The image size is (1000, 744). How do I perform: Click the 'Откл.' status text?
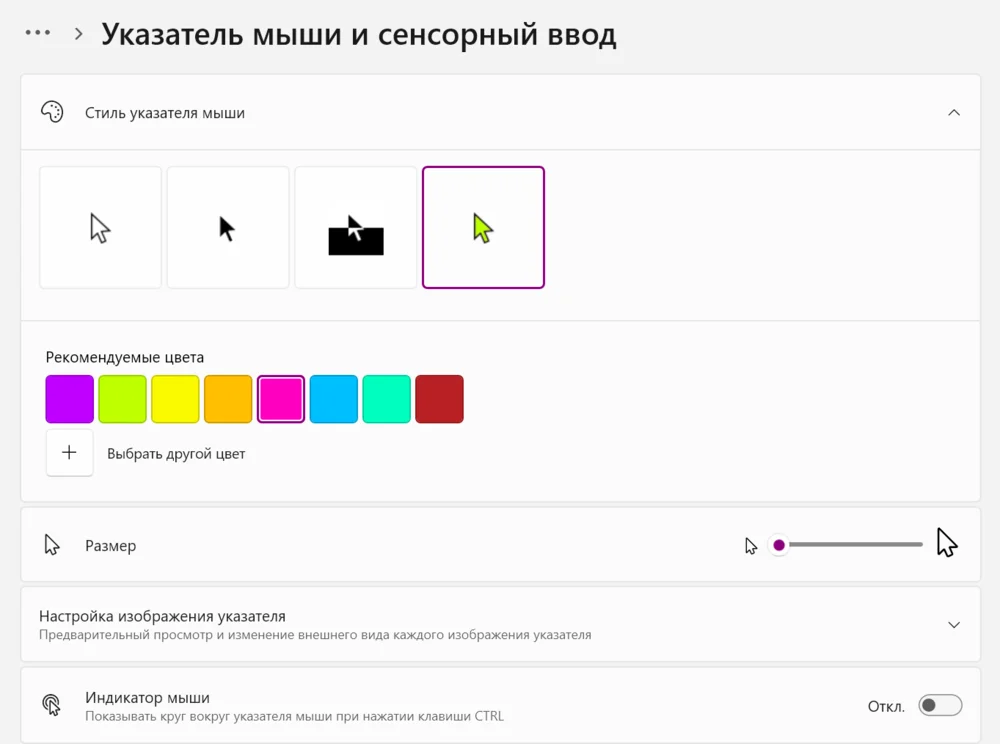(x=886, y=706)
